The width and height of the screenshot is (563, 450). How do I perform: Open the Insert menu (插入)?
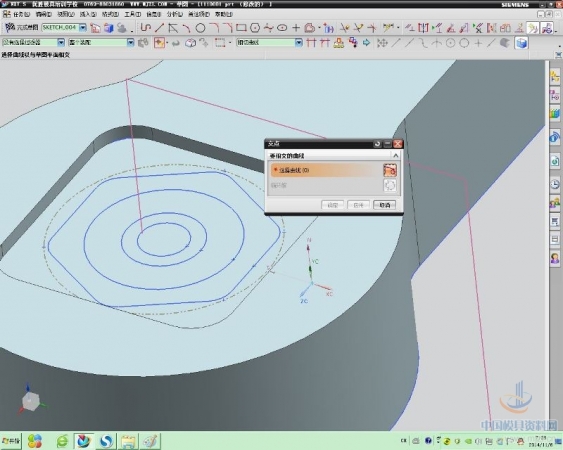[x=88, y=14]
